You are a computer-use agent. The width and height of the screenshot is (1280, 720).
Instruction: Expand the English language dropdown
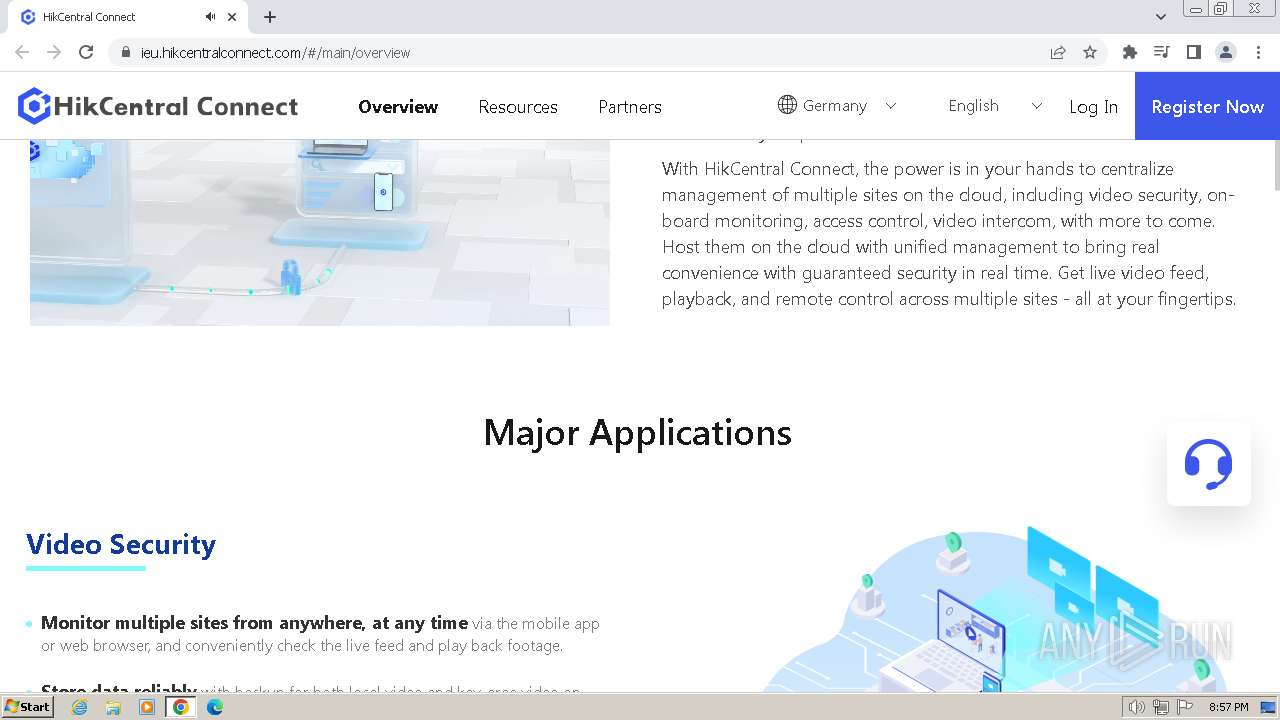tap(1037, 106)
